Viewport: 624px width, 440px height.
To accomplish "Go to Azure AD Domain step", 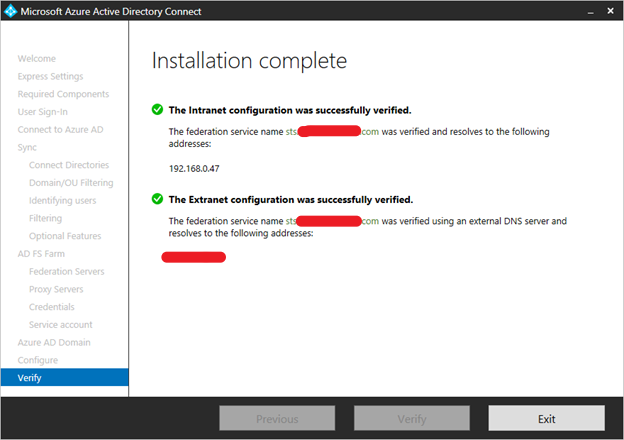I will (x=54, y=343).
